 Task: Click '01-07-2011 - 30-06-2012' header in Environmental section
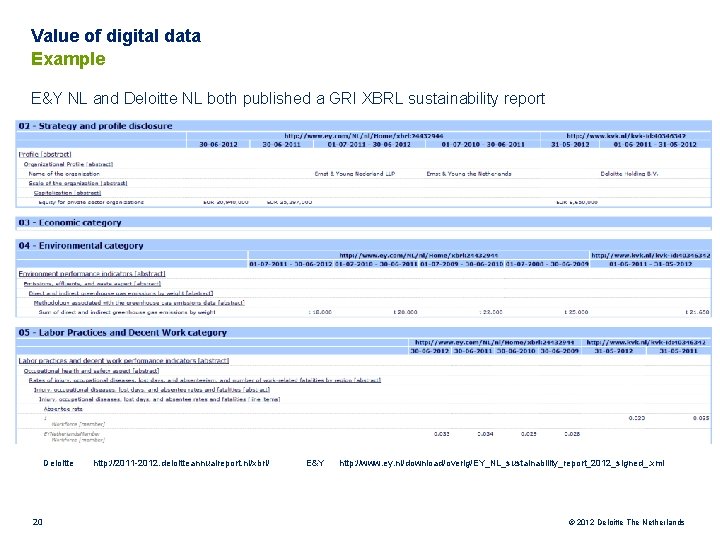[x=291, y=264]
